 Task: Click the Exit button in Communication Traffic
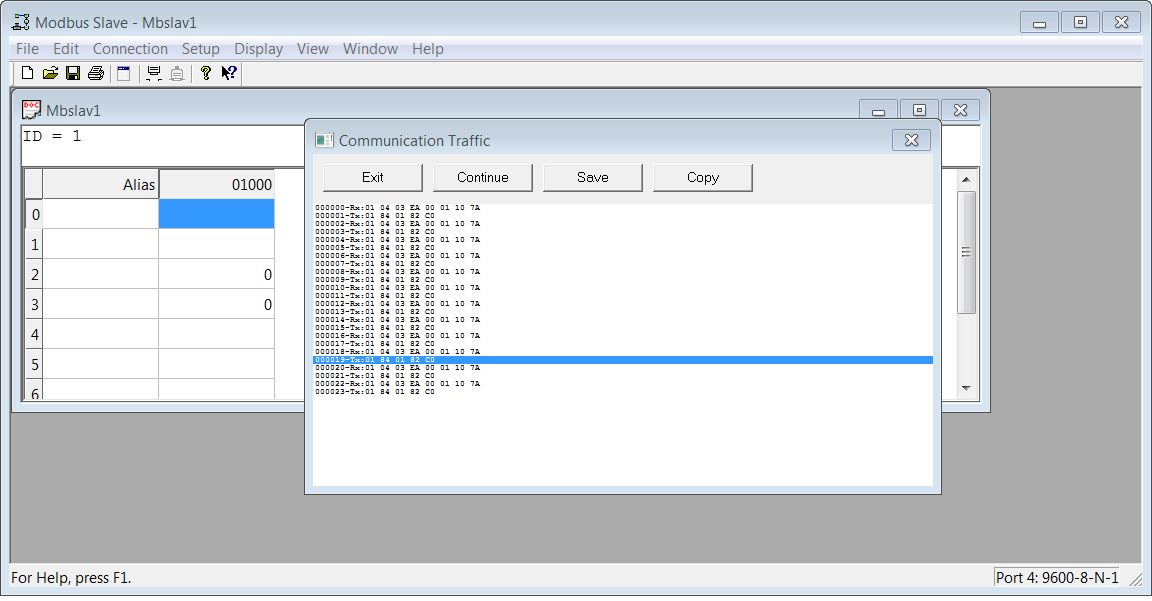(x=372, y=177)
